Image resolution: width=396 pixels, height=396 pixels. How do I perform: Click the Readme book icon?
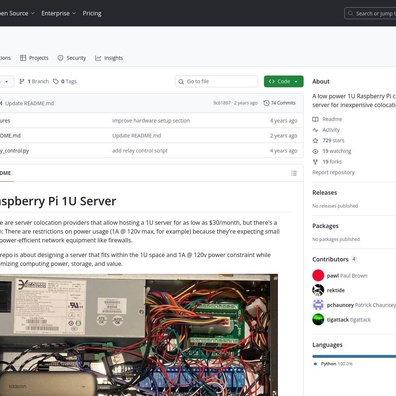pyautogui.click(x=315, y=119)
